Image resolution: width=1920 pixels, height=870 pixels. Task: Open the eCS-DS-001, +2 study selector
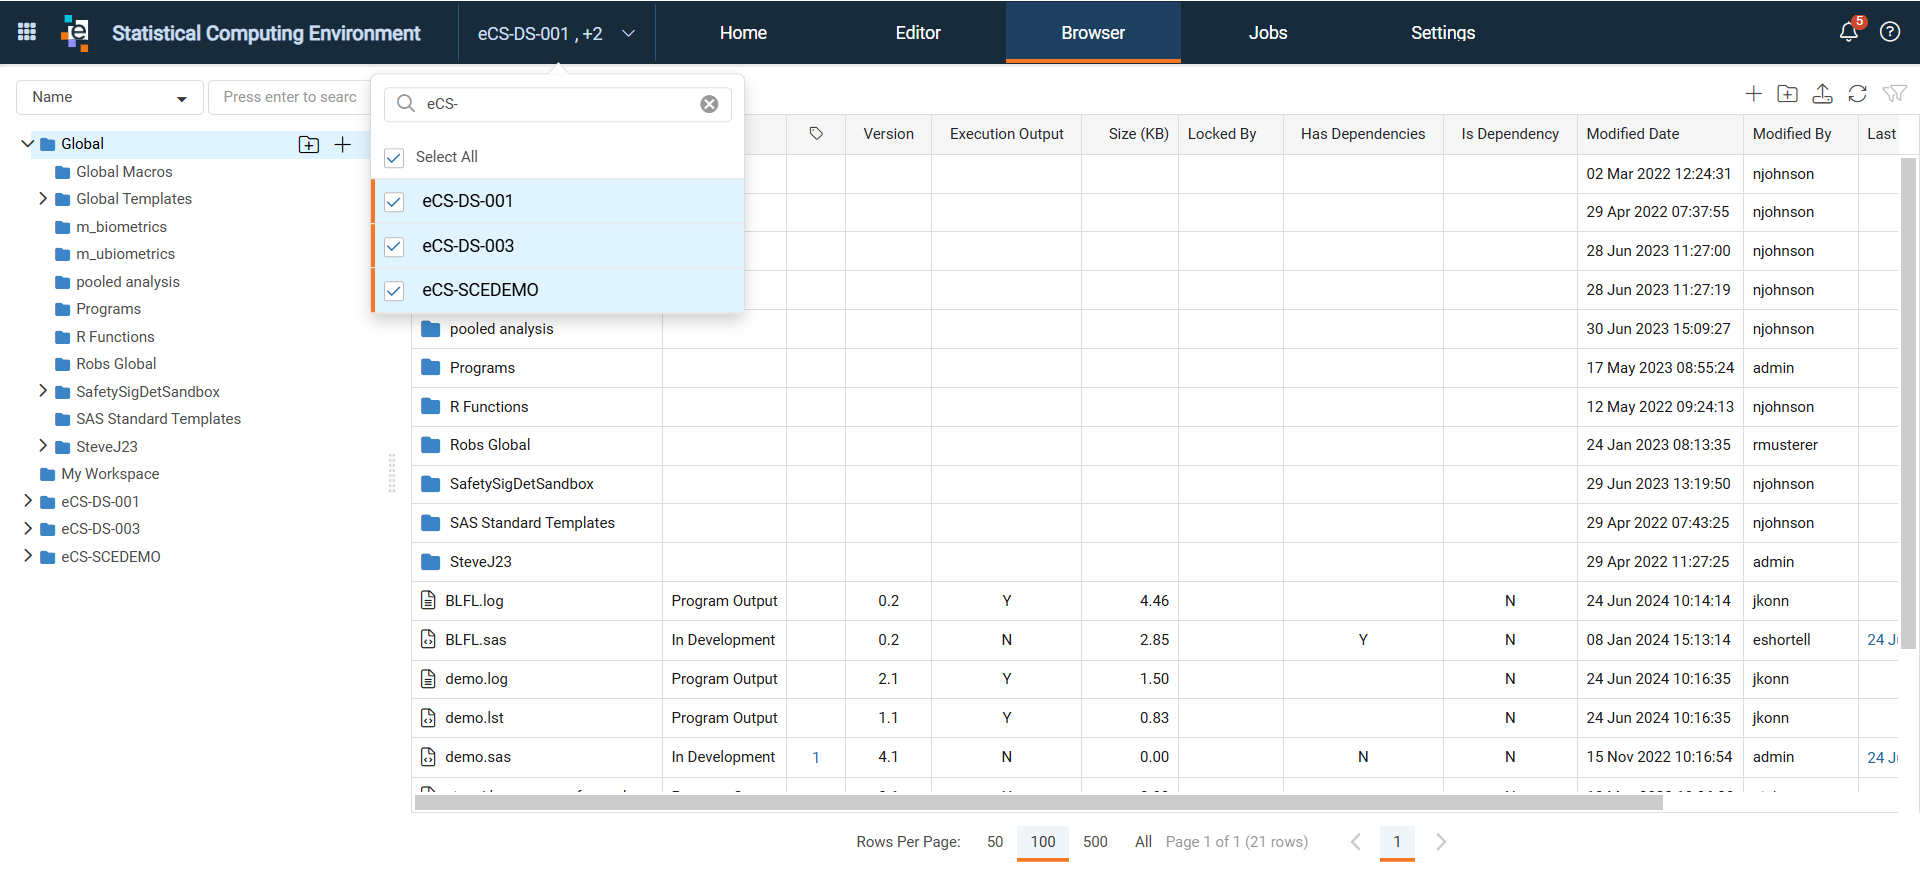(557, 33)
